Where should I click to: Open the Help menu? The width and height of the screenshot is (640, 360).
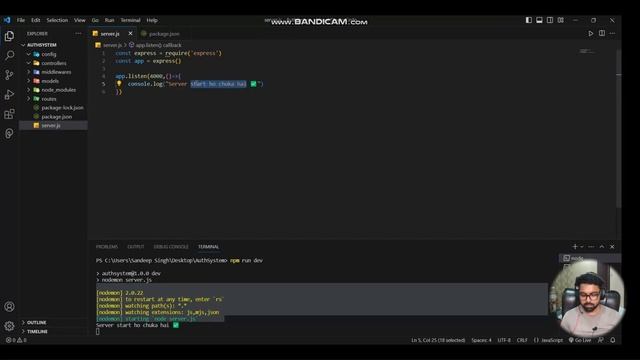point(152,20)
